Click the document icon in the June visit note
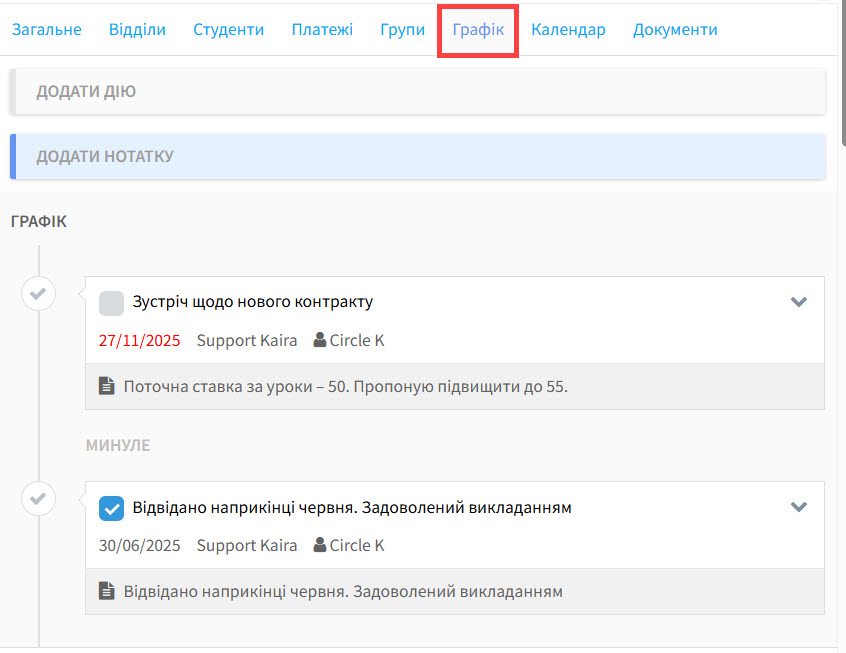 pos(106,591)
